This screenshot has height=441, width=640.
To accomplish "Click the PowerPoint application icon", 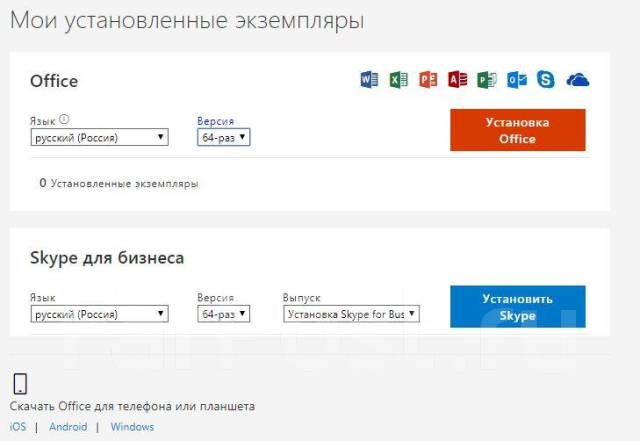I will coord(428,80).
